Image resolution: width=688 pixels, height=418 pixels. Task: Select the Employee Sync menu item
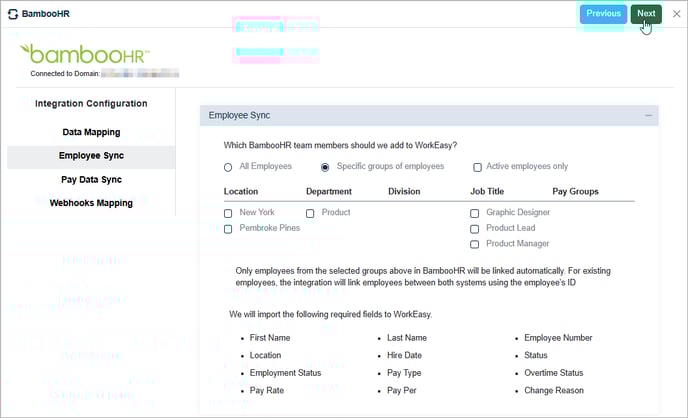[x=91, y=156]
